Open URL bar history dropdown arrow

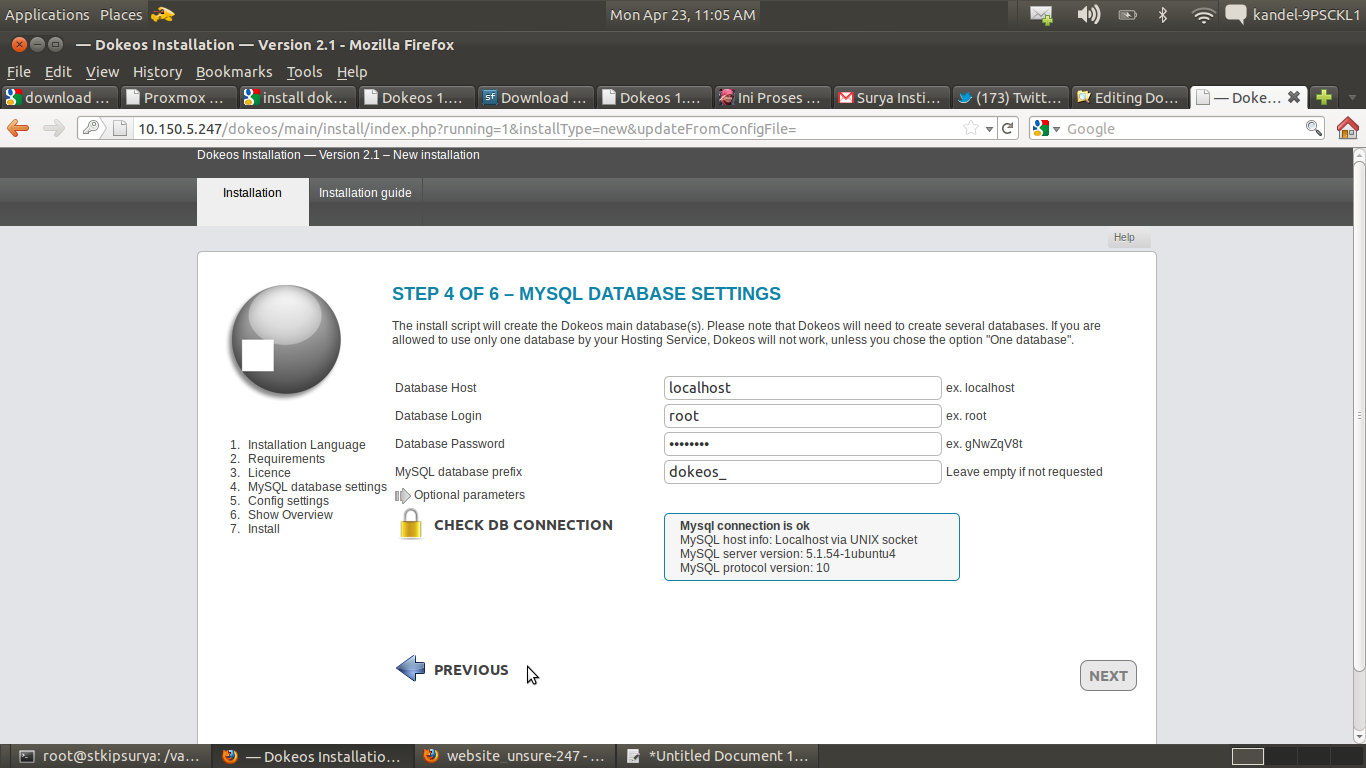[x=989, y=128]
